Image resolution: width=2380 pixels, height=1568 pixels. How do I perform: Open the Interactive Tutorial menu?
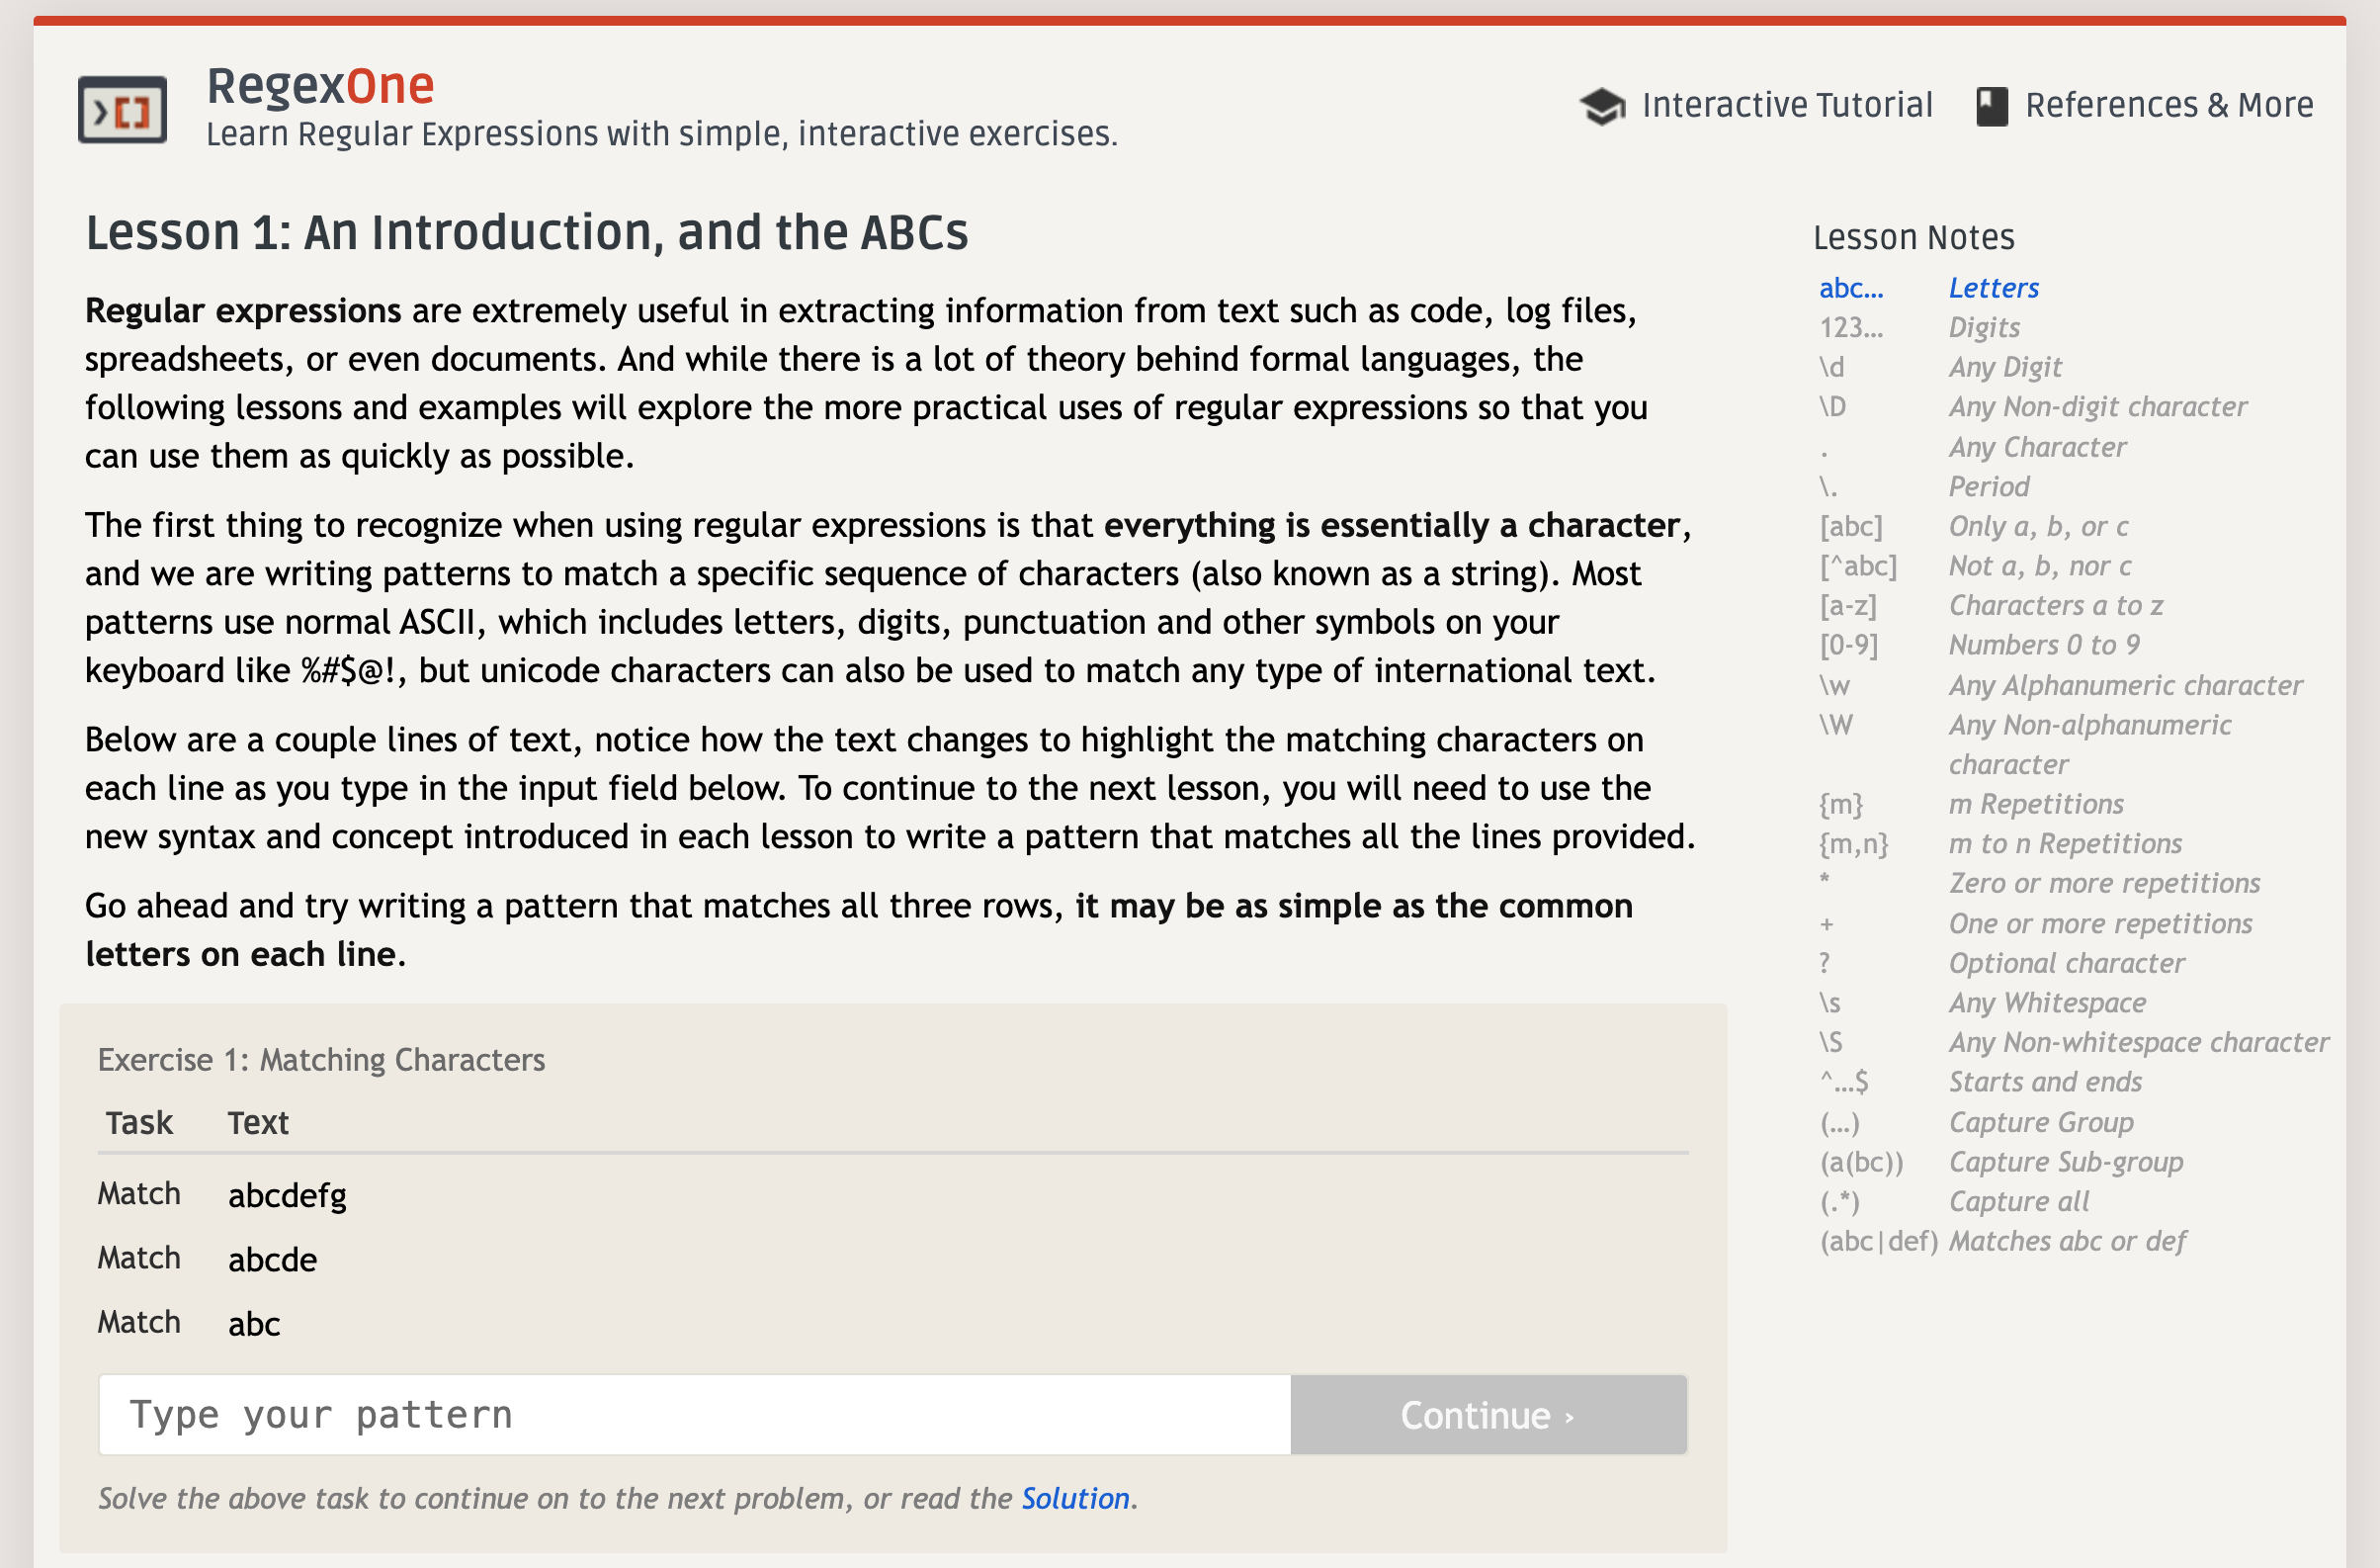coord(1786,105)
